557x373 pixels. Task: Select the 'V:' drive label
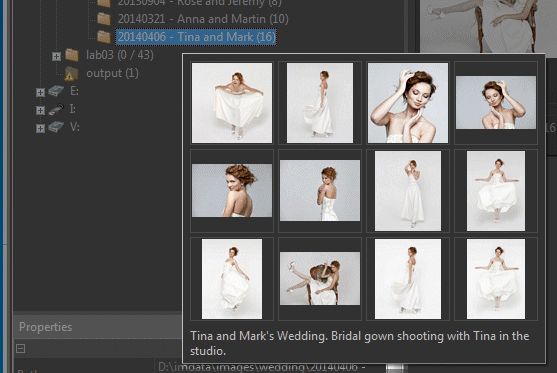[x=74, y=127]
